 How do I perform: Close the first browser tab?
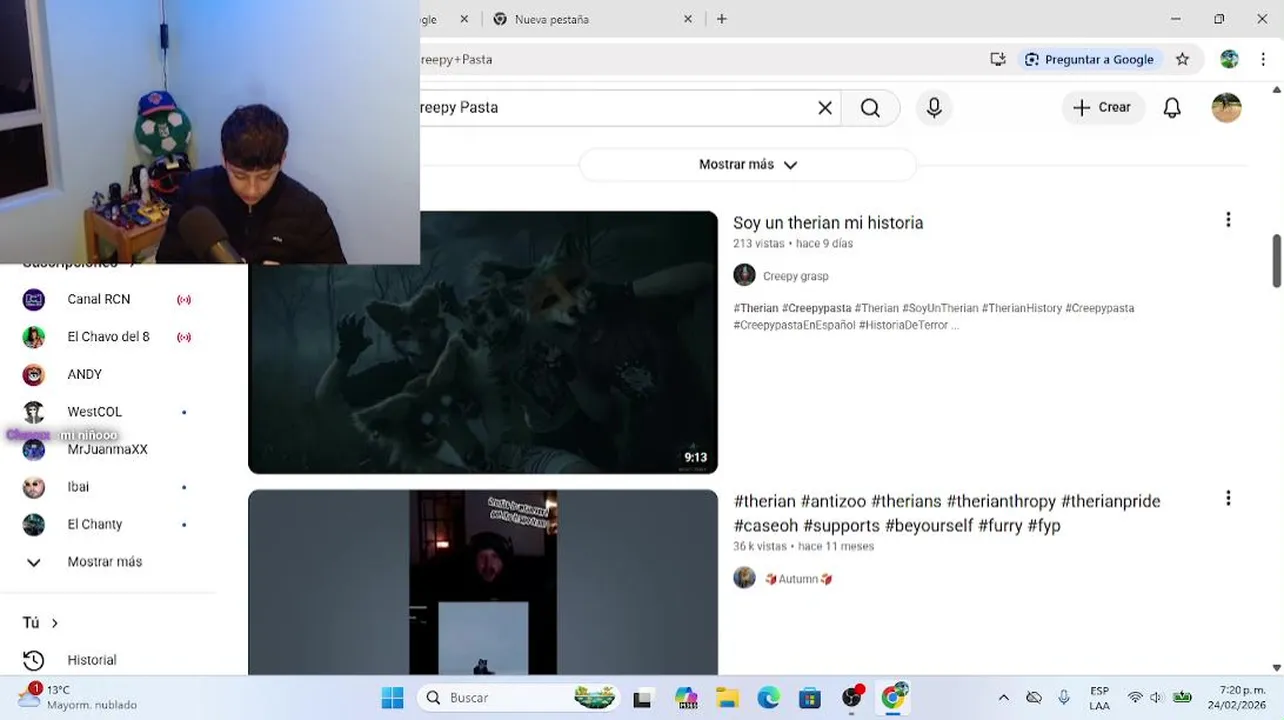464,19
